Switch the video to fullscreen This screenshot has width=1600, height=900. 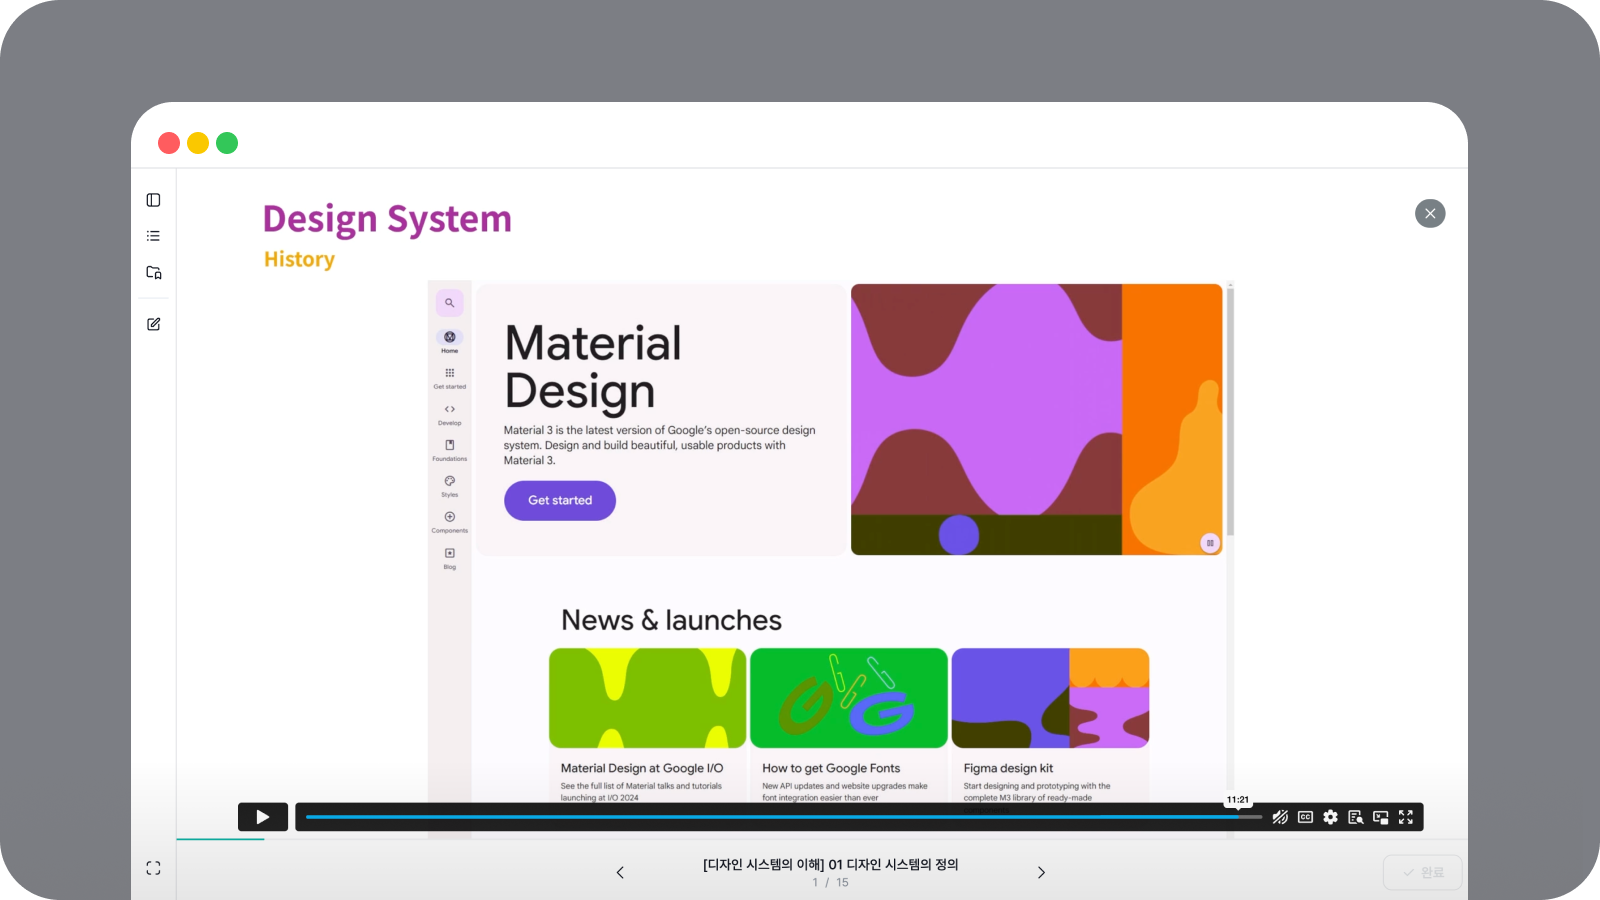[1406, 817]
